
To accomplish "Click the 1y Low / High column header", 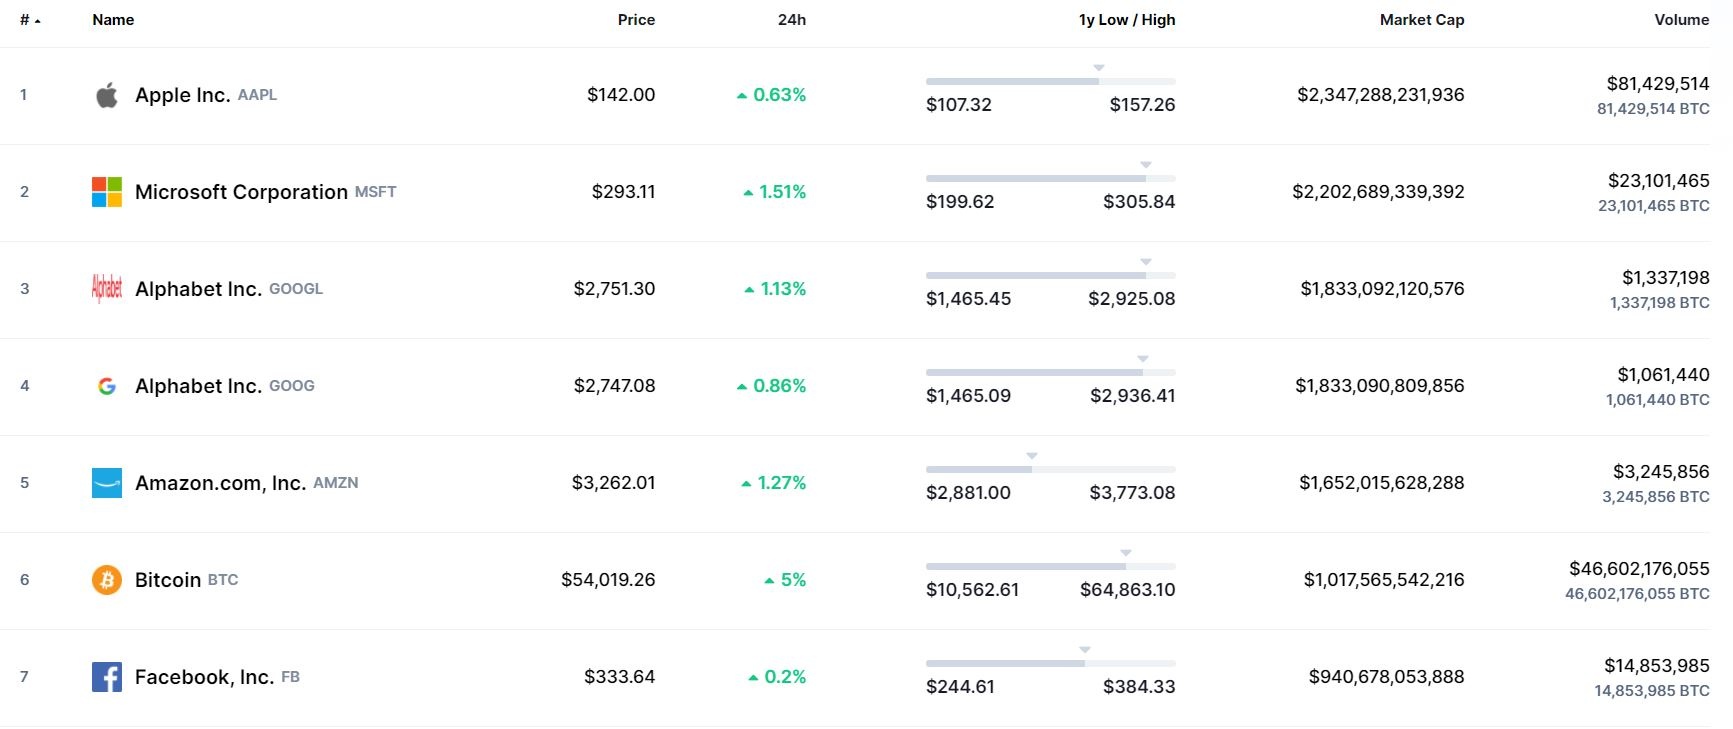I will tap(1127, 20).
